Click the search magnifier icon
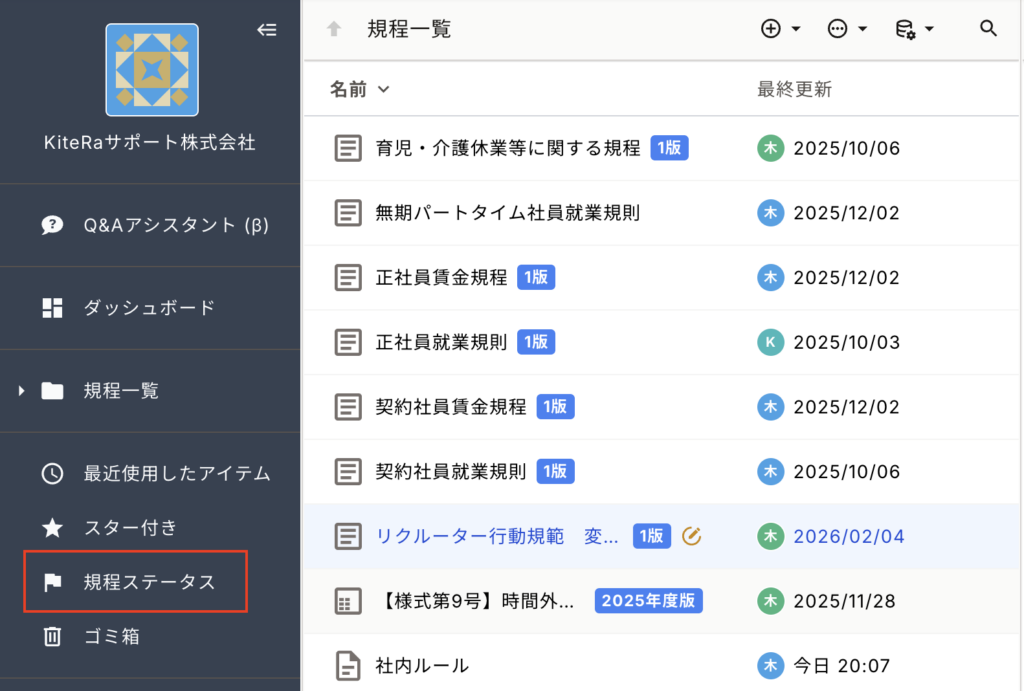 (988, 29)
